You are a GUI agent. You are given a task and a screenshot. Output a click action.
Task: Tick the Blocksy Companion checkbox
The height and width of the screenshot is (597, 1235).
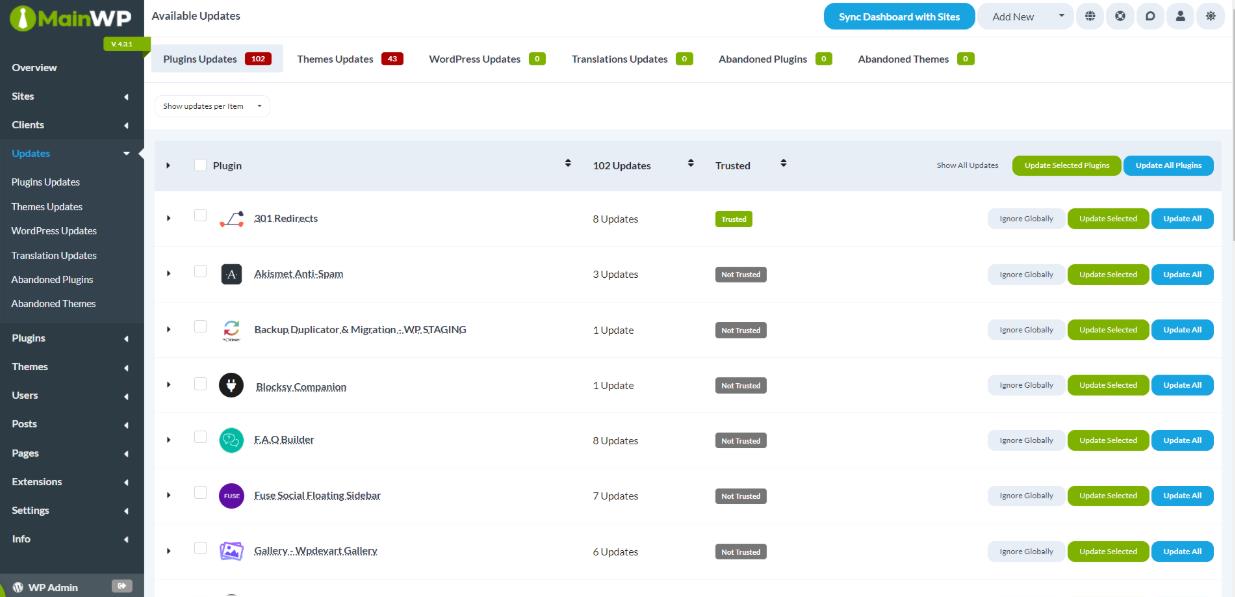tap(200, 384)
